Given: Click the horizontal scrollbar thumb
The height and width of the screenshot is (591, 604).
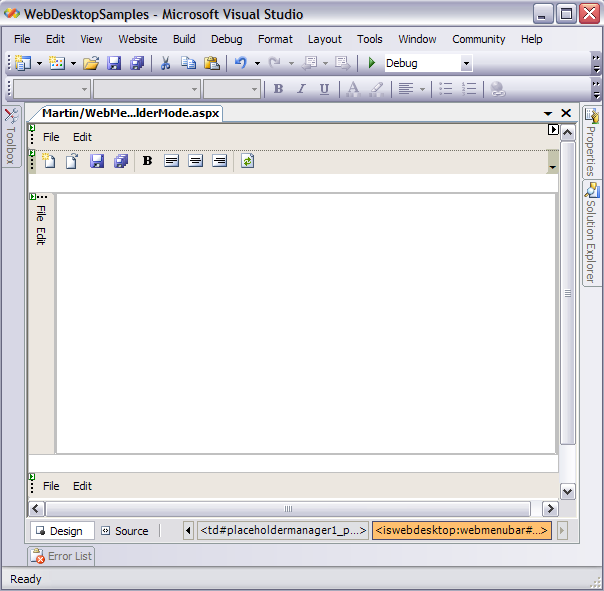Looking at the screenshot, I should click(x=289, y=509).
